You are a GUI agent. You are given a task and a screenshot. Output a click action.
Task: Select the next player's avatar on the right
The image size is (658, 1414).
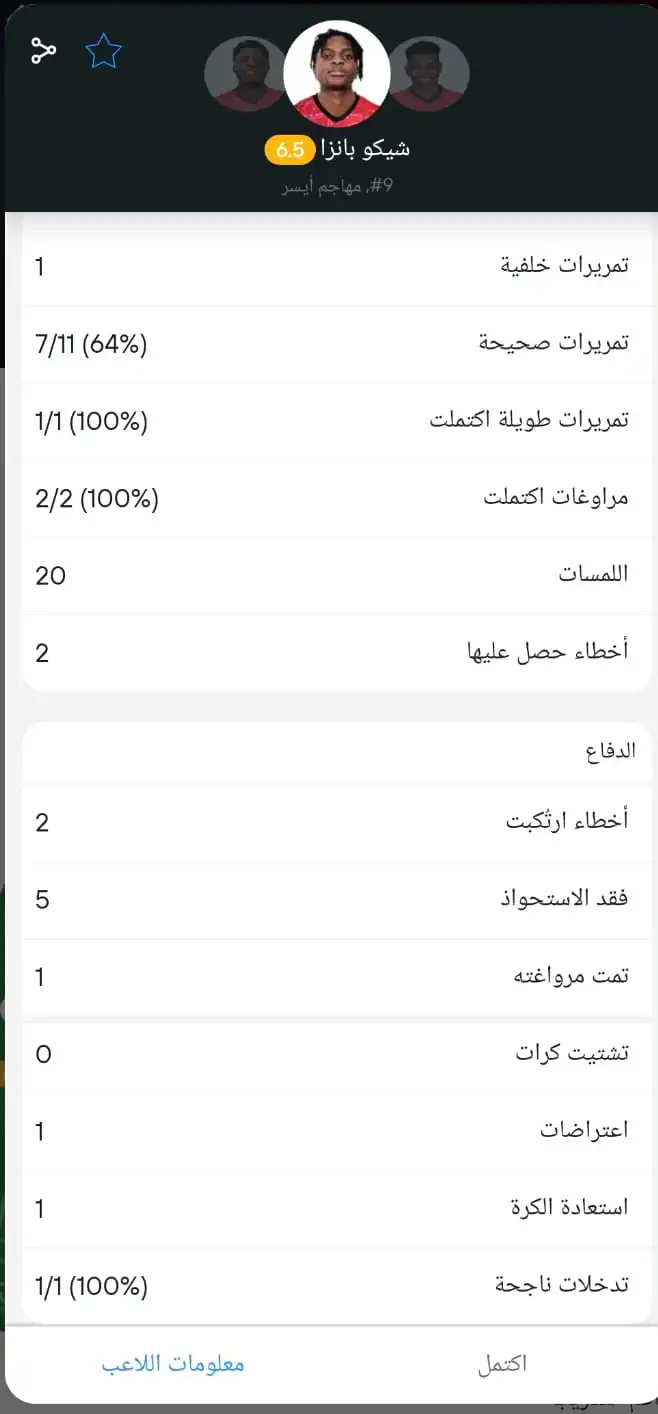(427, 72)
